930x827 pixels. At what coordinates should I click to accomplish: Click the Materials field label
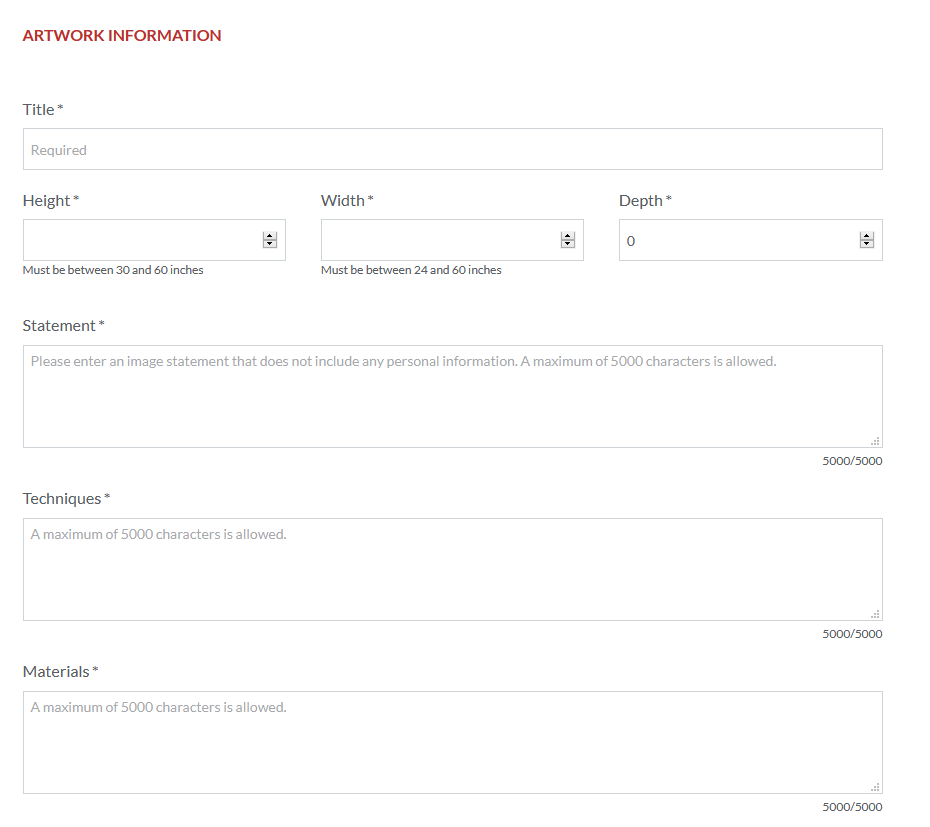pos(56,671)
